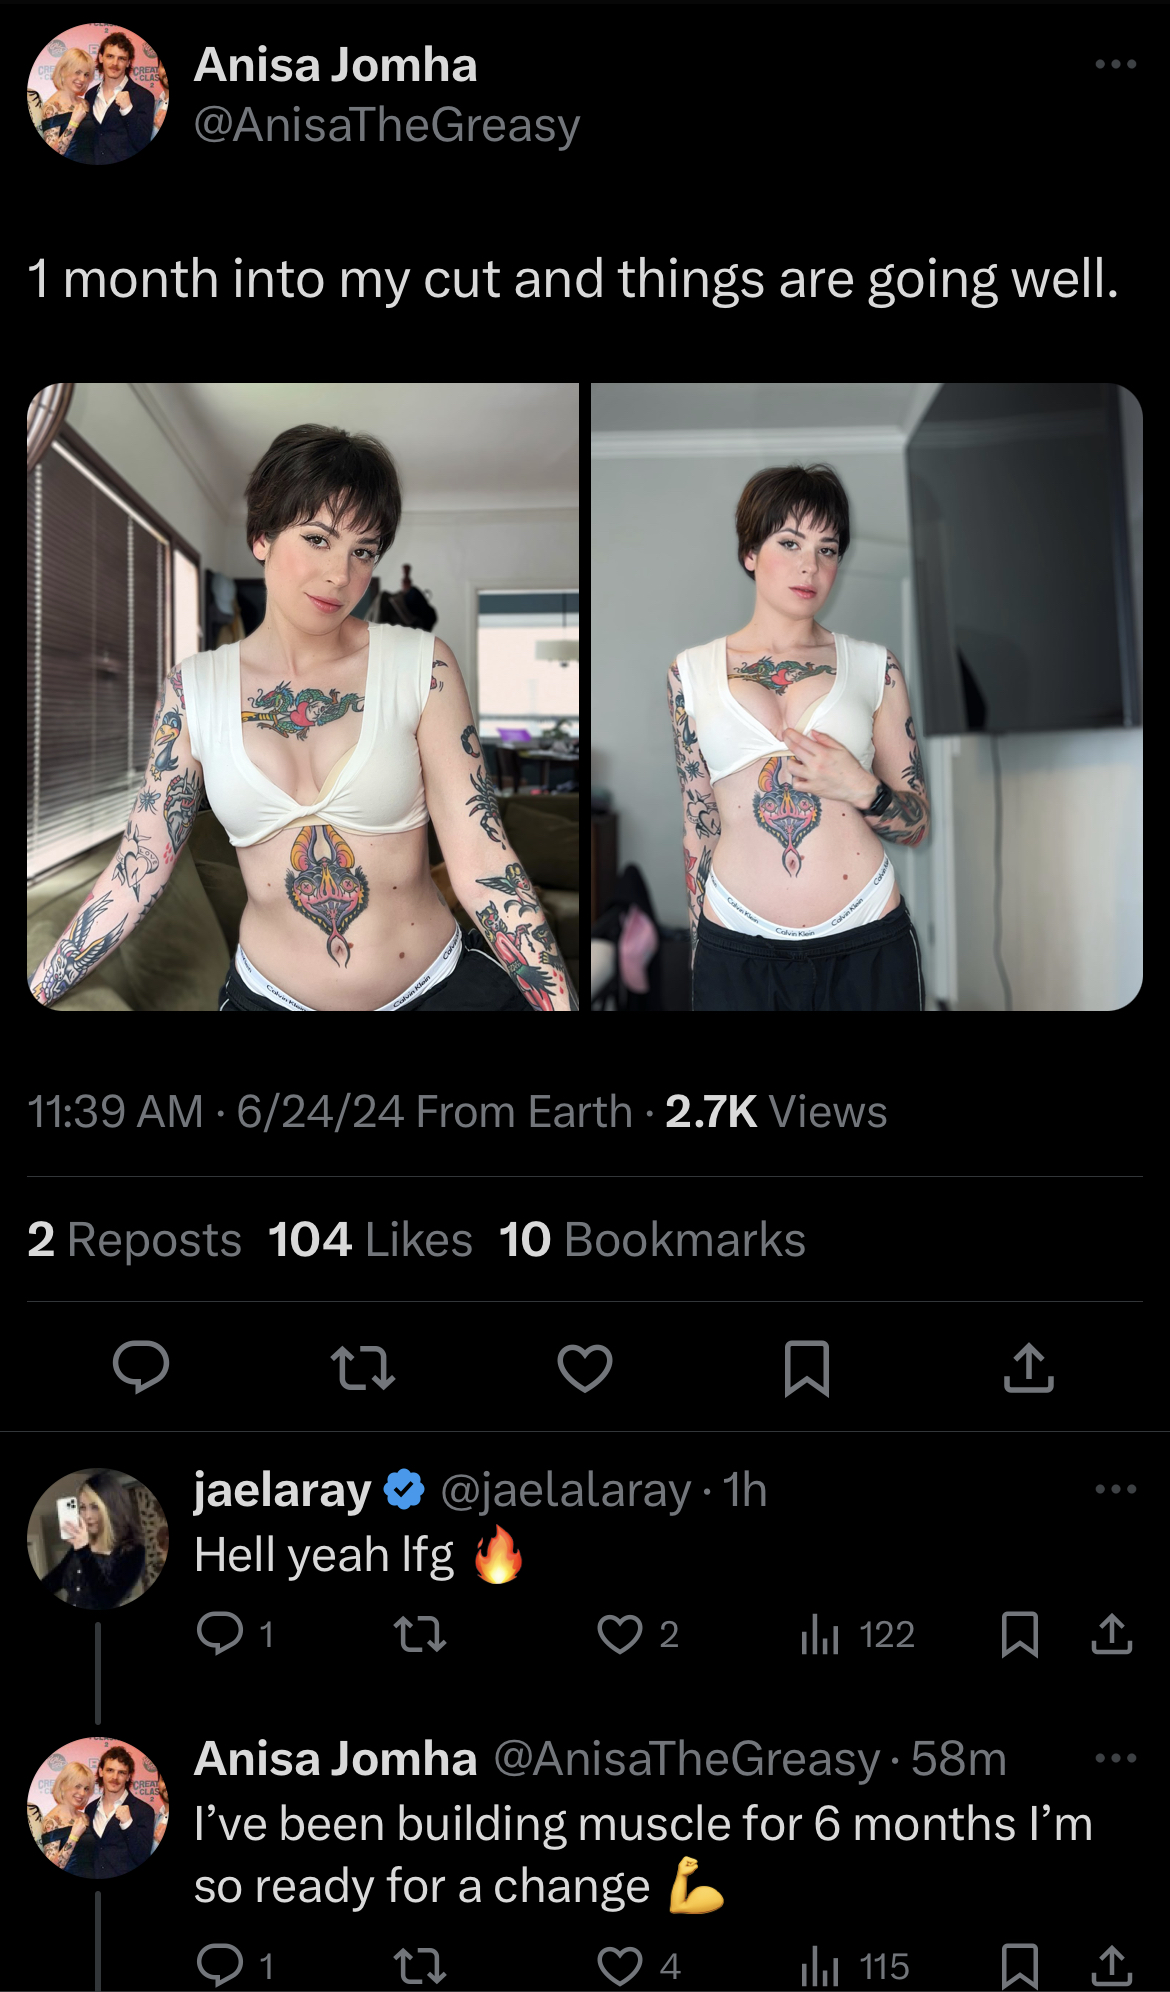Open jaelaray reply's three-dot menu

pyautogui.click(x=1115, y=1489)
